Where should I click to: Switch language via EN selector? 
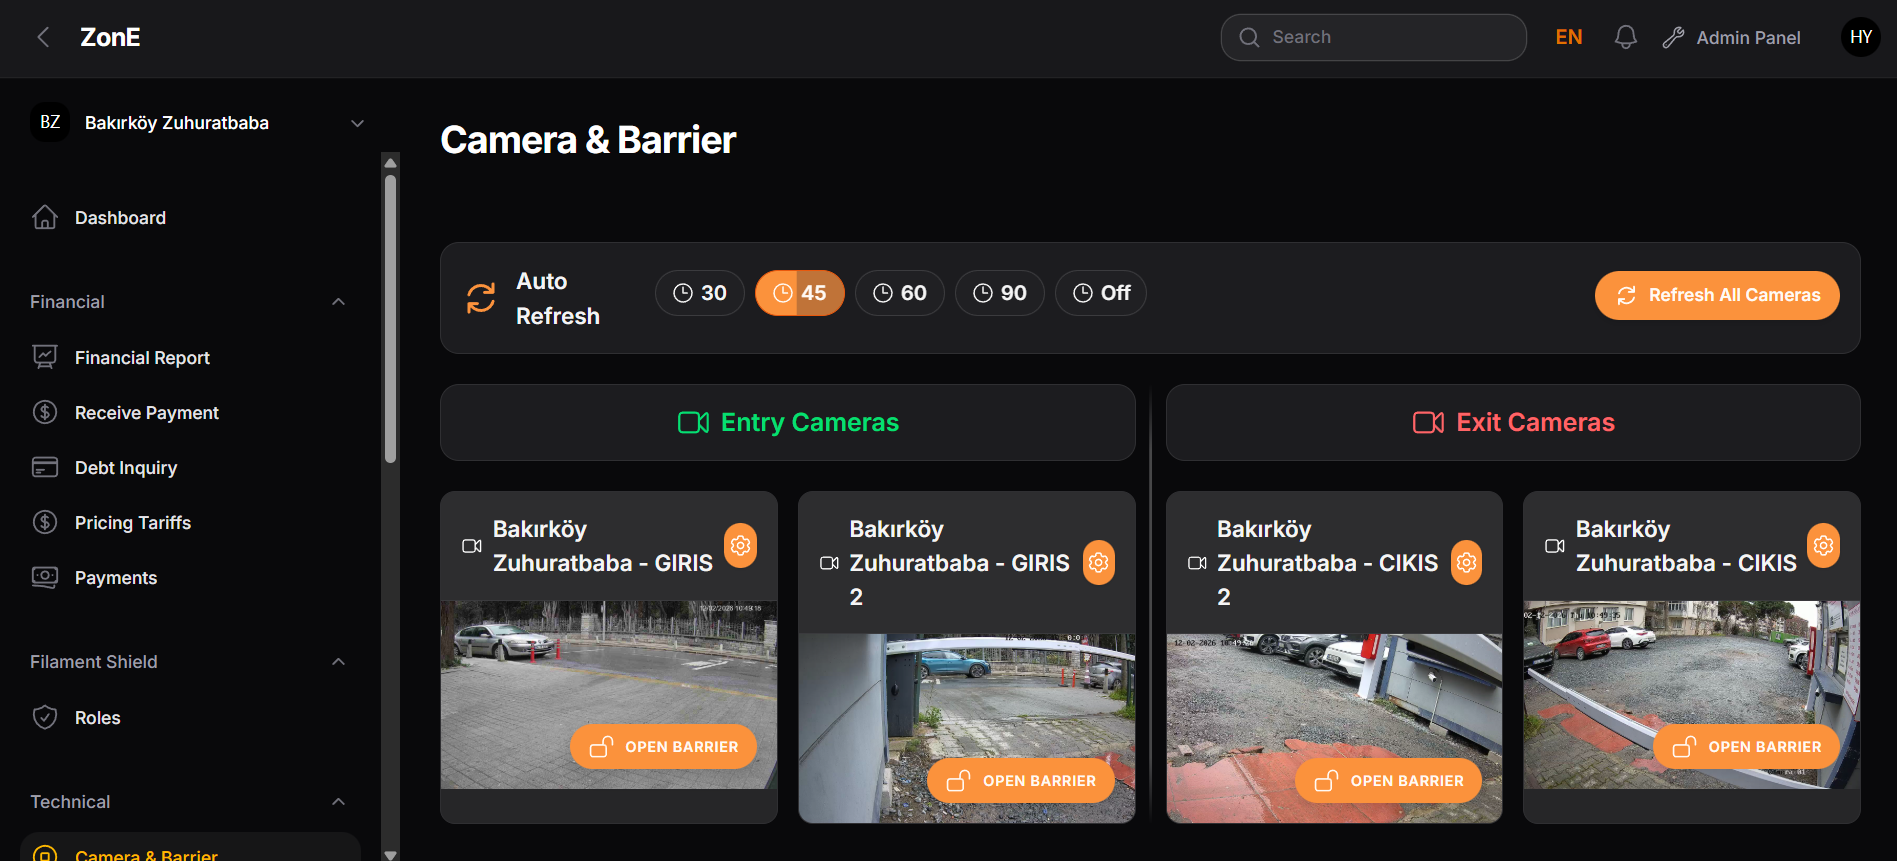pos(1569,37)
